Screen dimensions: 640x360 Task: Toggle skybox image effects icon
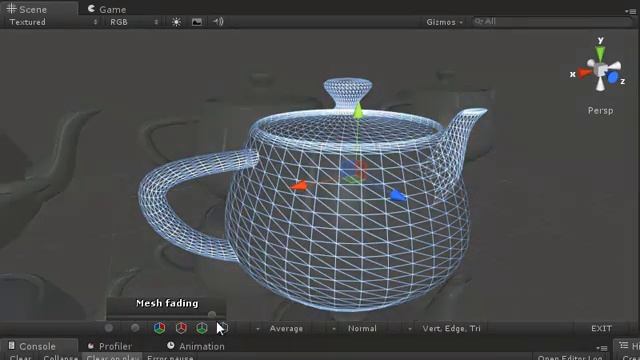click(x=197, y=22)
